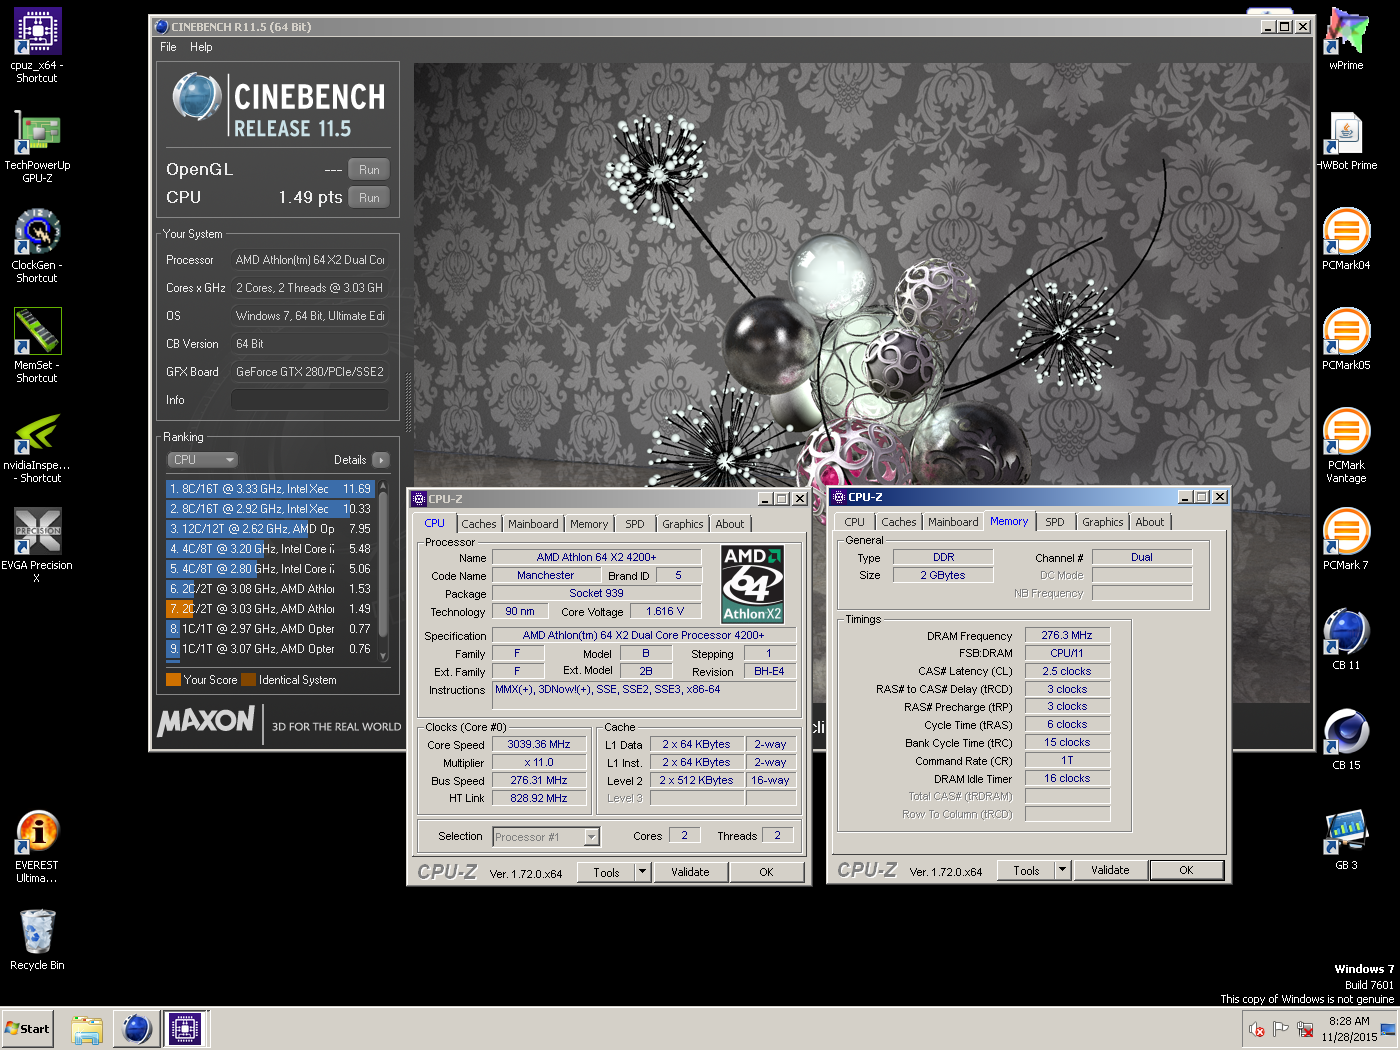The image size is (1400, 1050).
Task: Run the CPU benchmark
Action: pyautogui.click(x=369, y=198)
